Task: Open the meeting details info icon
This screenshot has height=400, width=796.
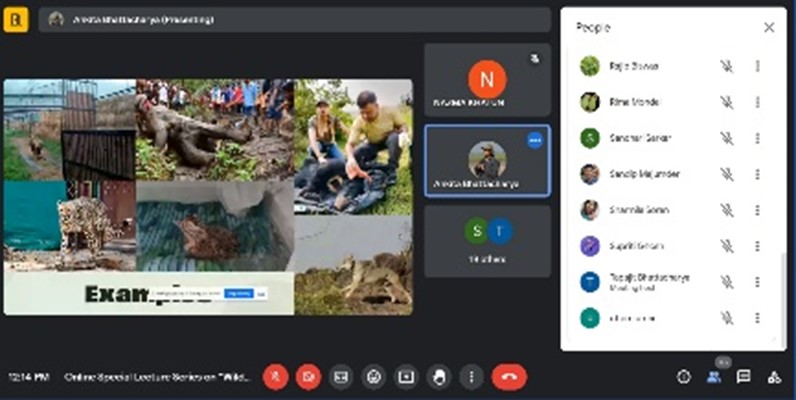Action: (684, 377)
